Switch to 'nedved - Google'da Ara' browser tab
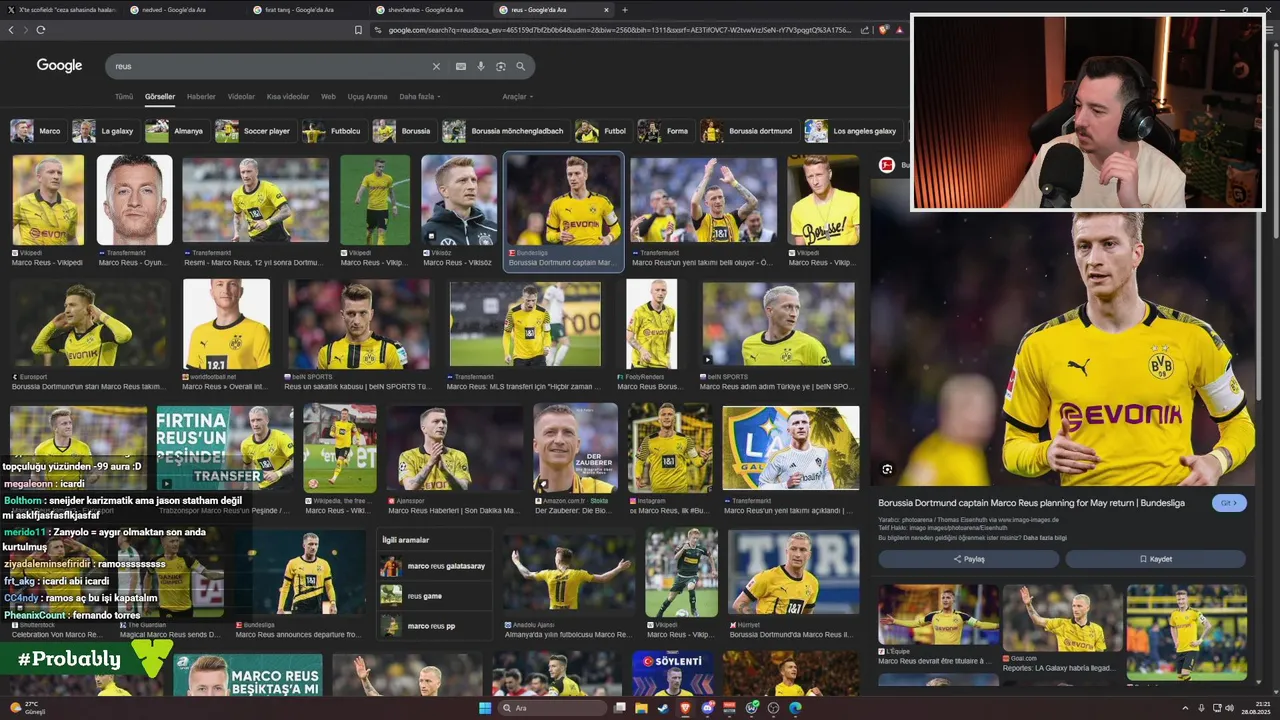This screenshot has width=1280, height=720. (x=186, y=10)
